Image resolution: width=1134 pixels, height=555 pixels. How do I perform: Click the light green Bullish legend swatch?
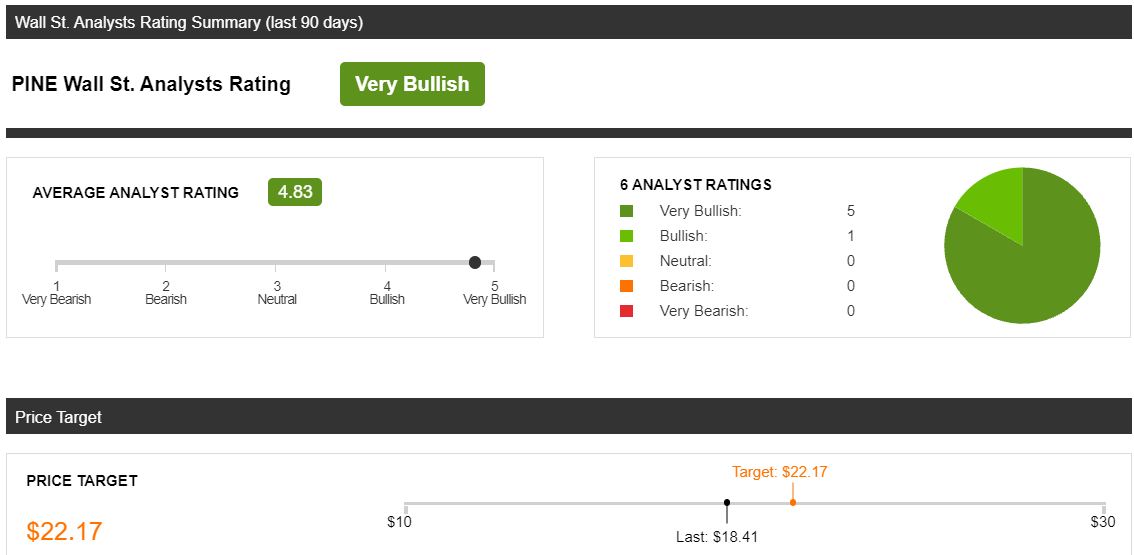tap(627, 236)
